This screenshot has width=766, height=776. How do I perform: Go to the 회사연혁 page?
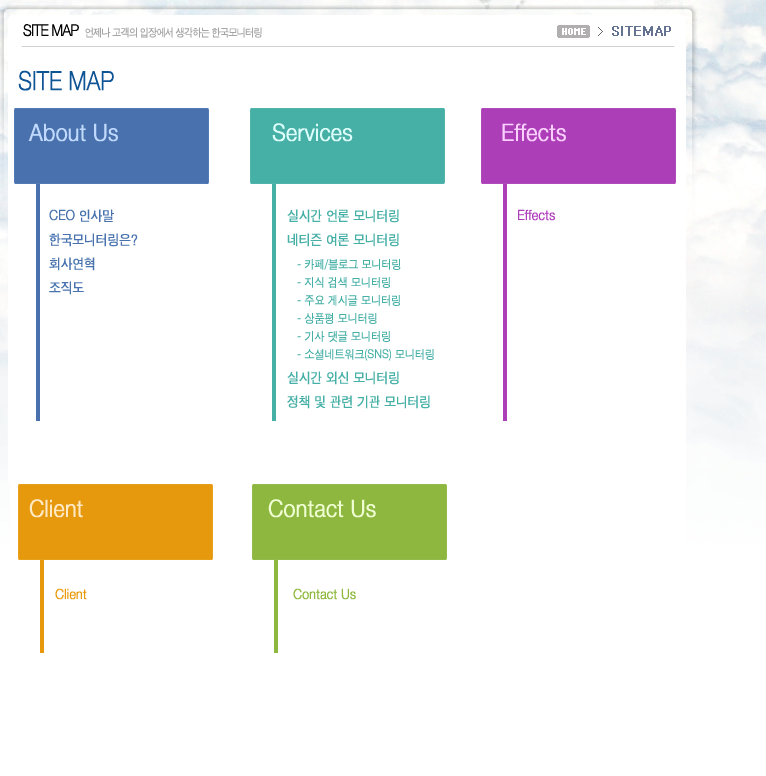pos(72,263)
